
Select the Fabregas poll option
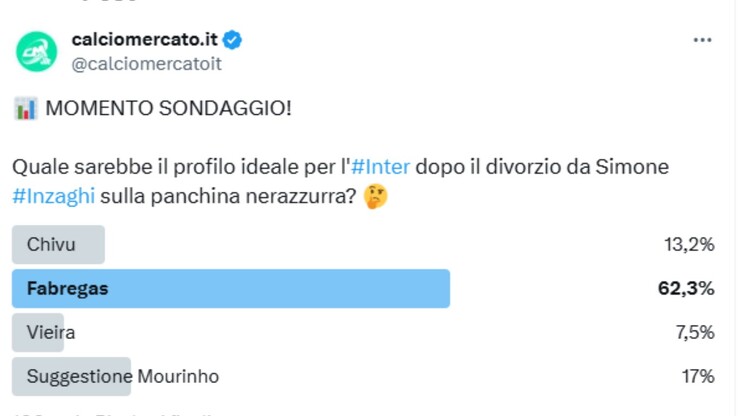coord(68,289)
